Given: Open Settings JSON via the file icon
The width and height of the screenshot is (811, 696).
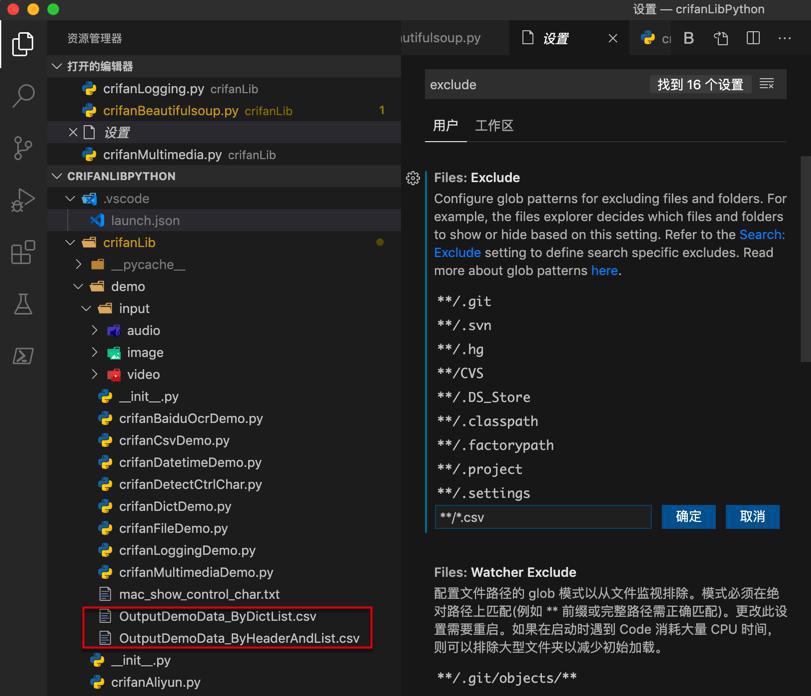Looking at the screenshot, I should [x=720, y=38].
